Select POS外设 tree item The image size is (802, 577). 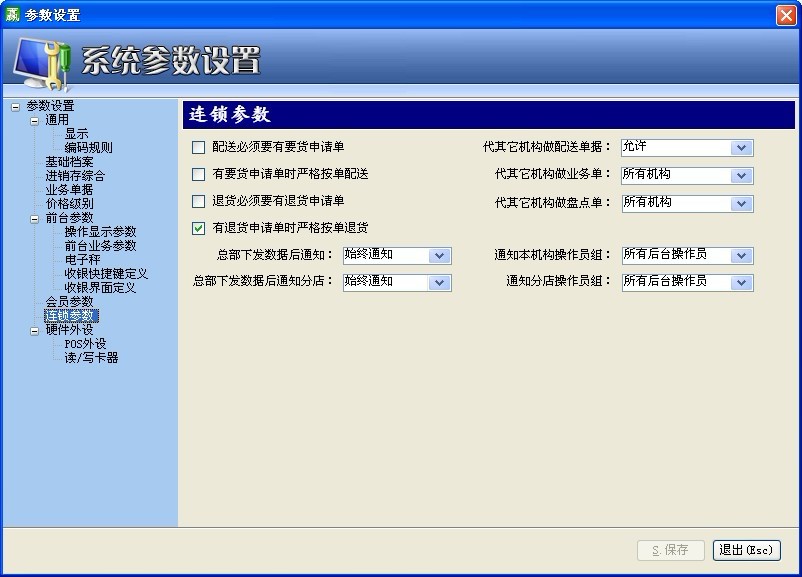(x=85, y=344)
